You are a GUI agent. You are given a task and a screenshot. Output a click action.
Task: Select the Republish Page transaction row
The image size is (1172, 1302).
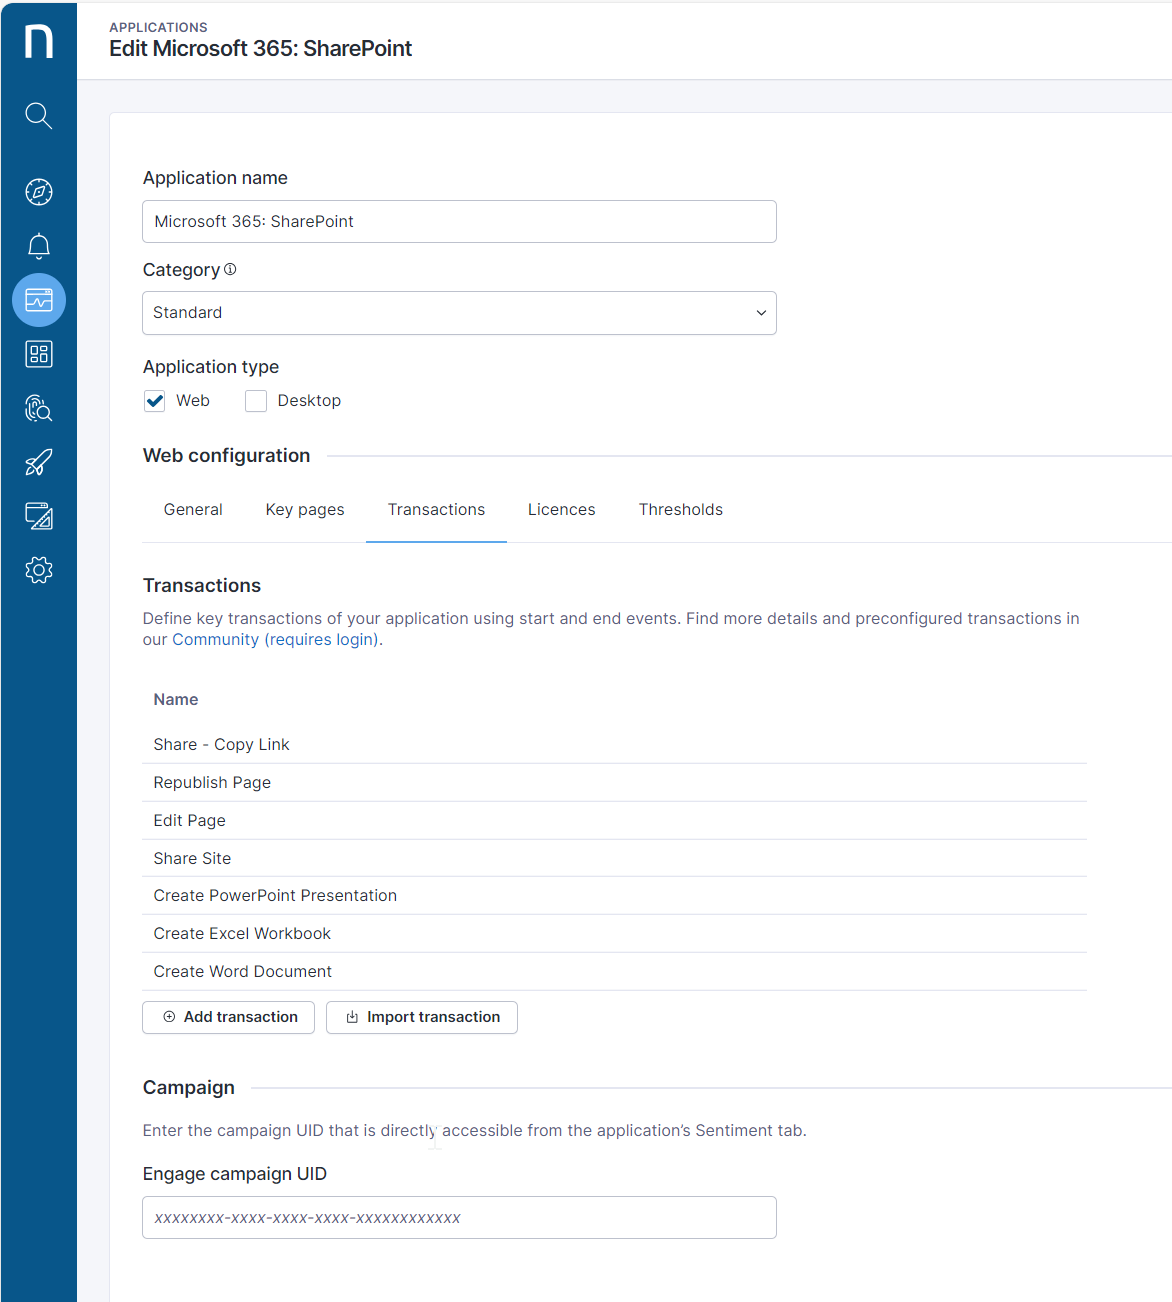614,783
